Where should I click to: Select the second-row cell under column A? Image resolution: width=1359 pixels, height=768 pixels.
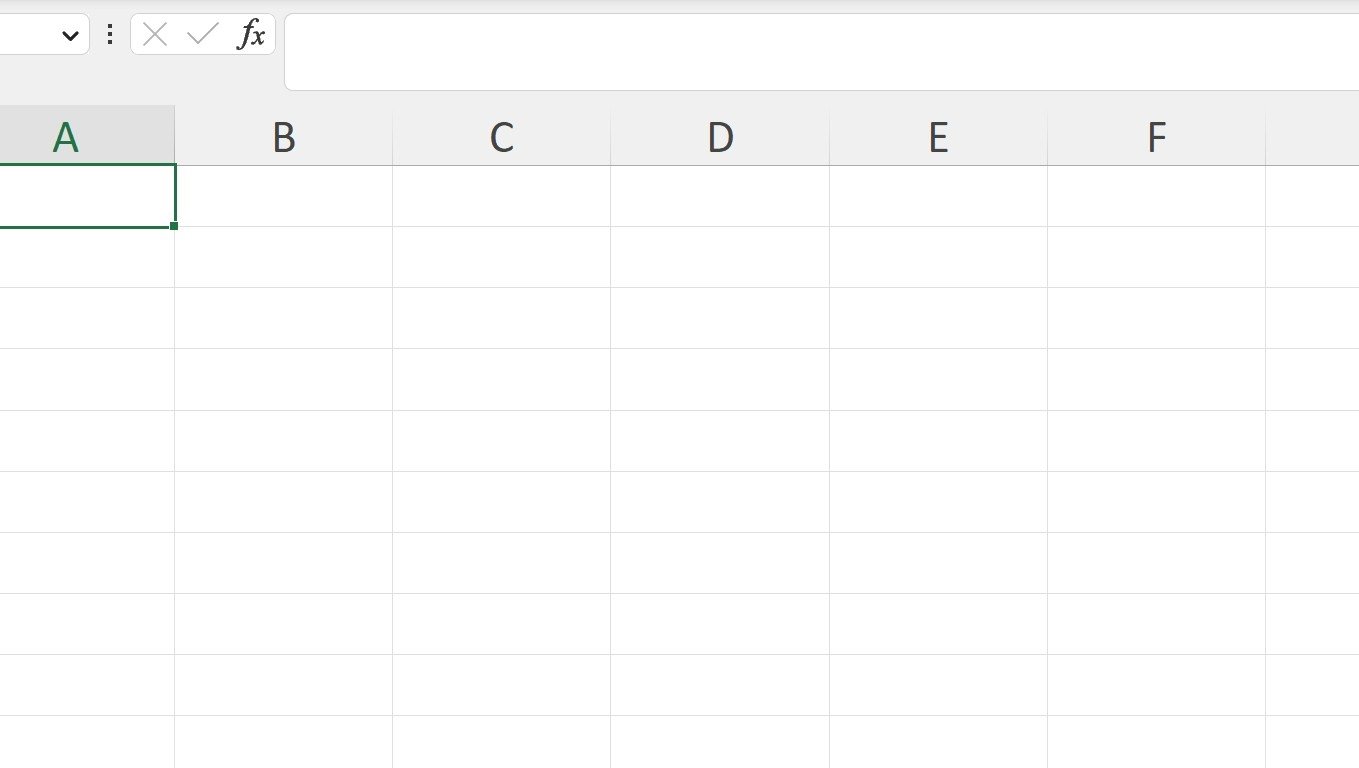click(87, 258)
